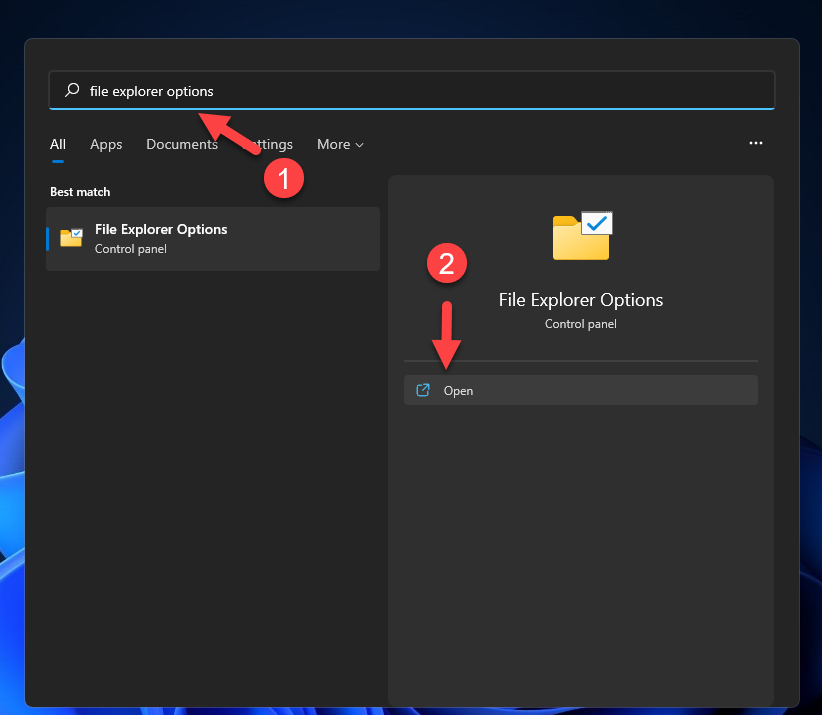Switch to the Apps tab
Viewport: 822px width, 715px height.
pos(106,144)
